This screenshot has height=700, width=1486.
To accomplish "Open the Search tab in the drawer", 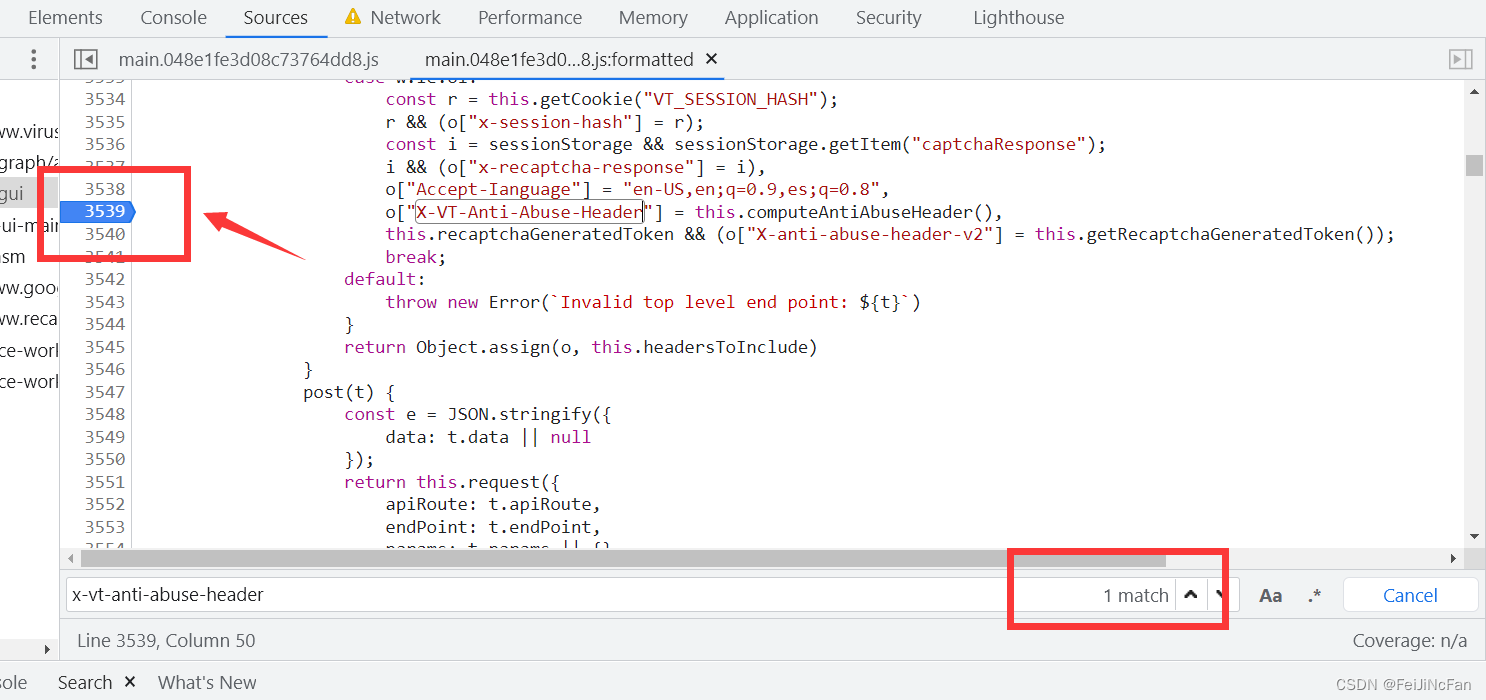I will pyautogui.click(x=85, y=682).
